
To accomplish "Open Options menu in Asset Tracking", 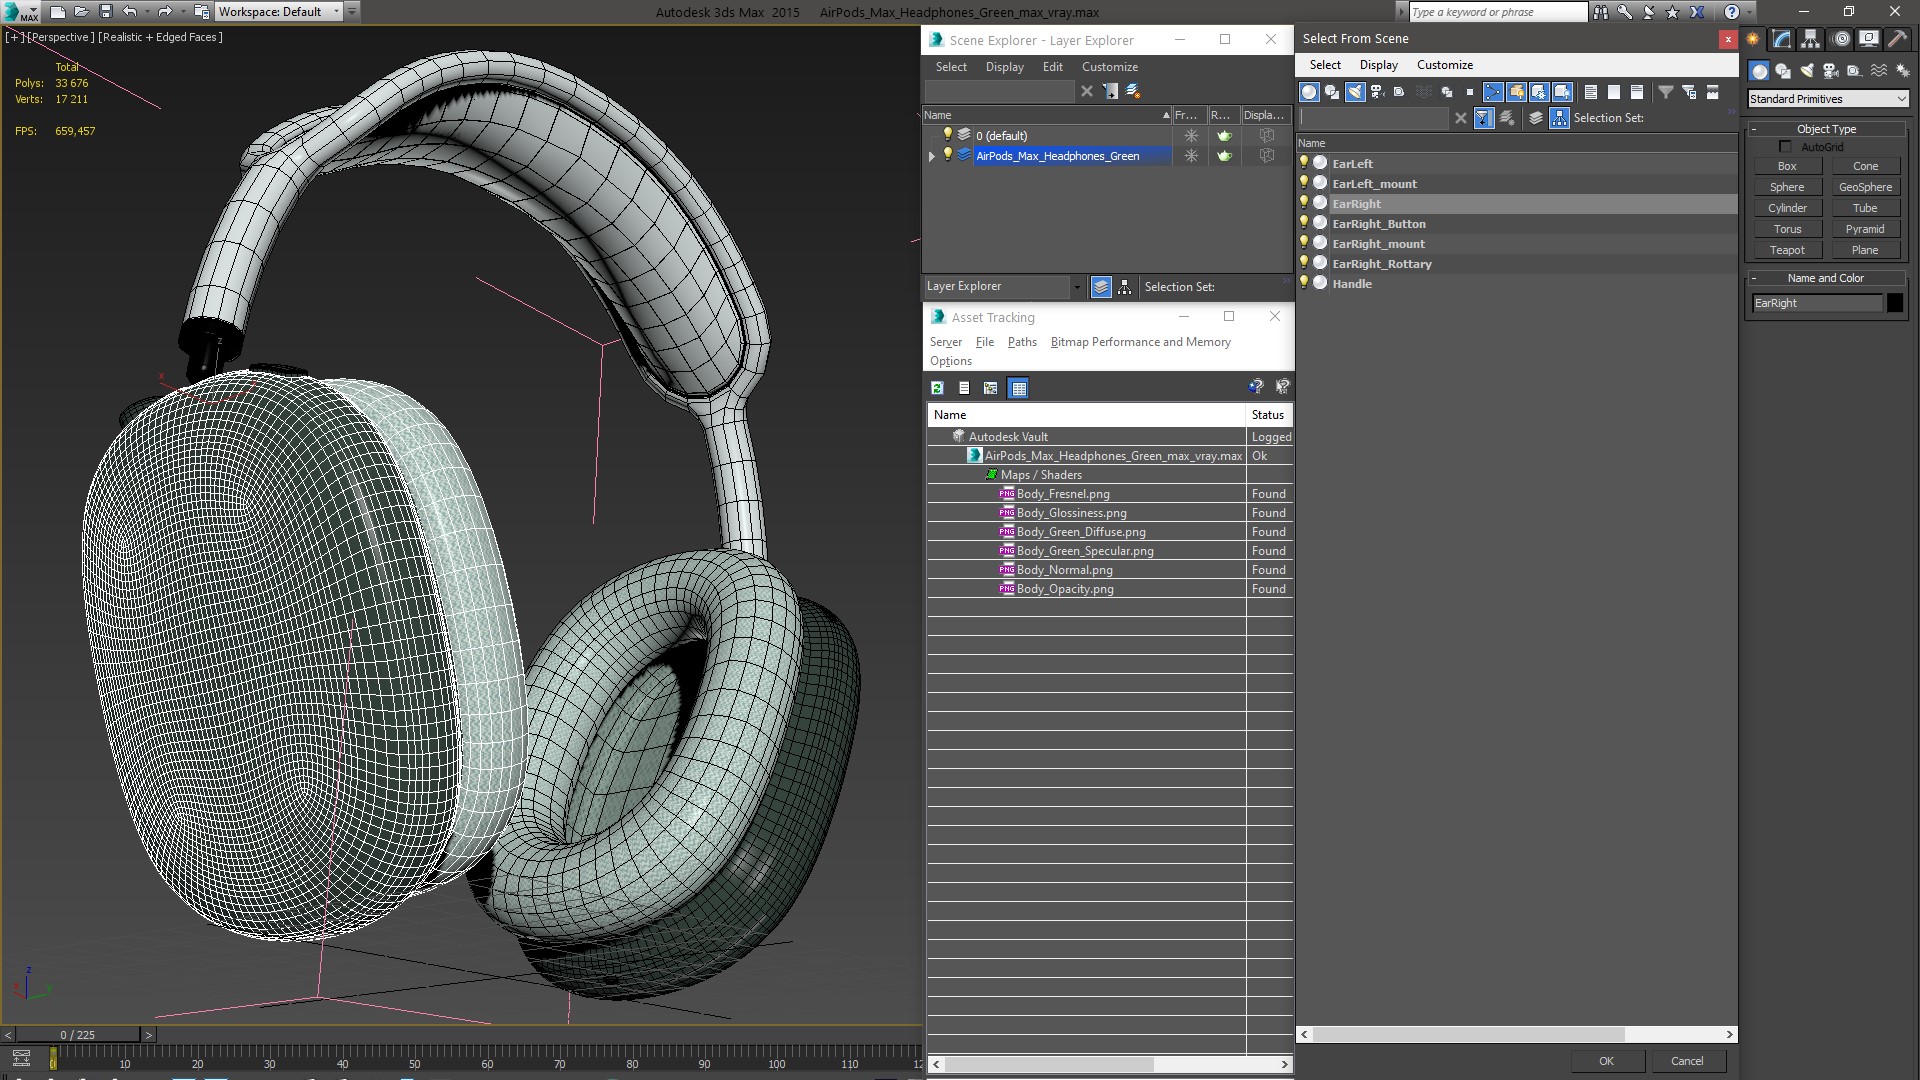I will coord(950,361).
